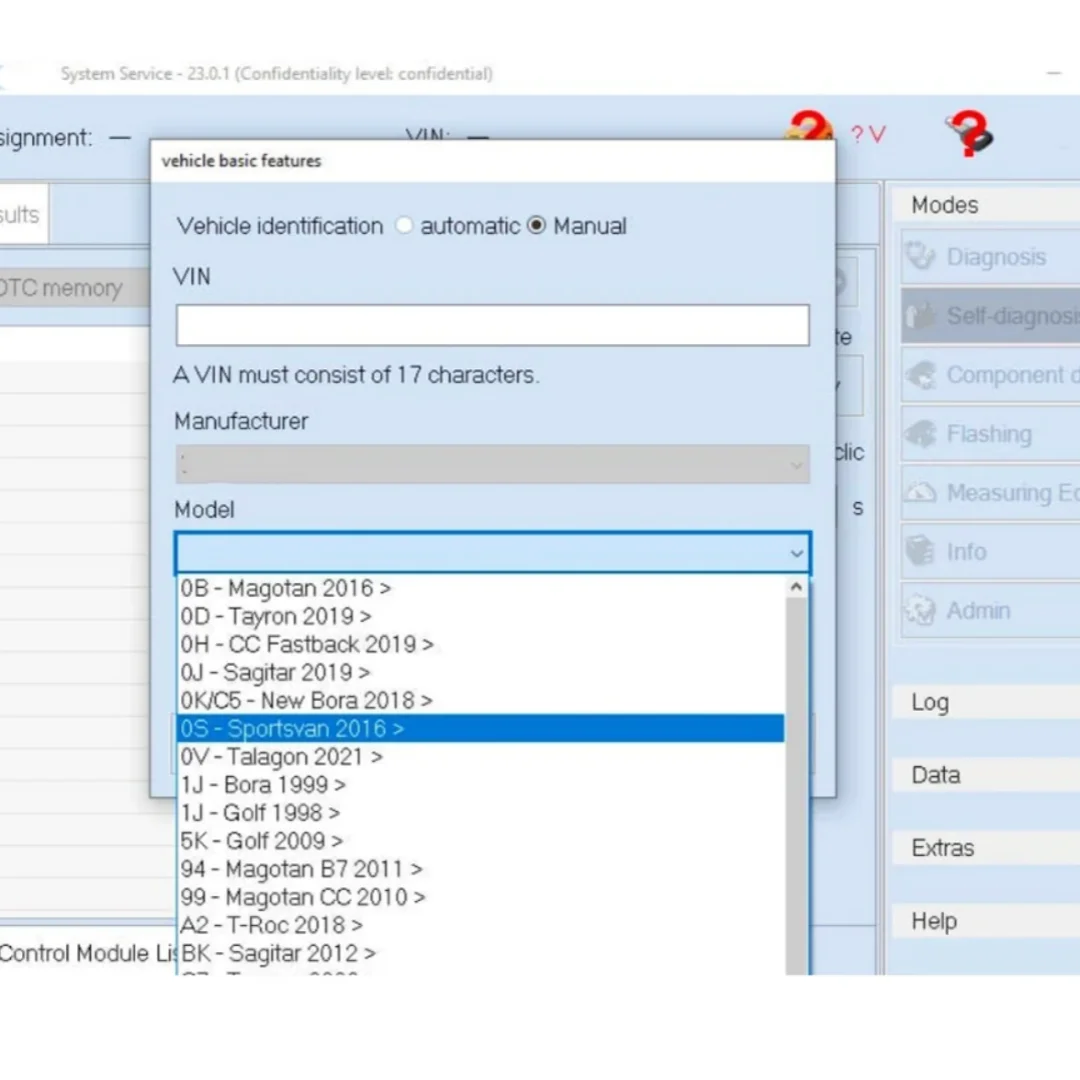Click the Component diagnosis icon
The height and width of the screenshot is (1080, 1080).
[x=920, y=375]
